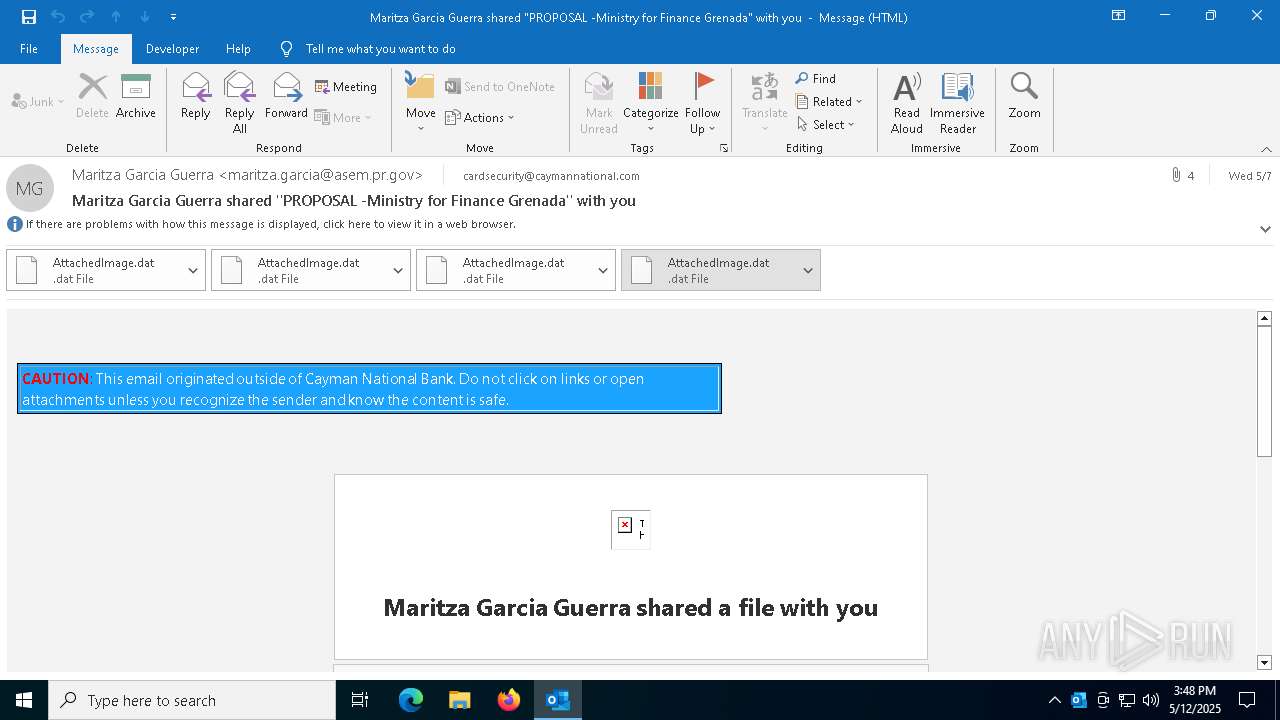Click the Previous Item up arrow

click(116, 16)
